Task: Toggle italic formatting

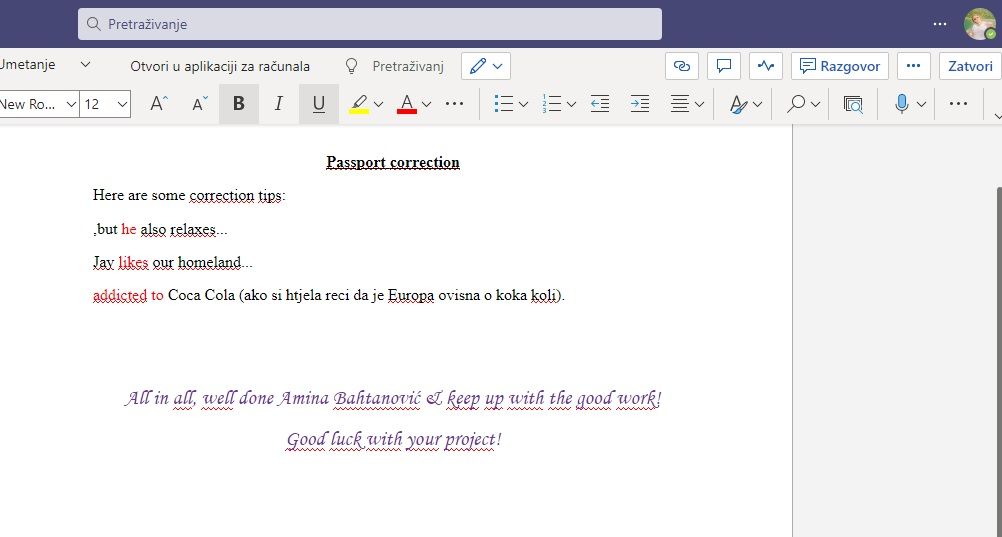Action: (279, 104)
